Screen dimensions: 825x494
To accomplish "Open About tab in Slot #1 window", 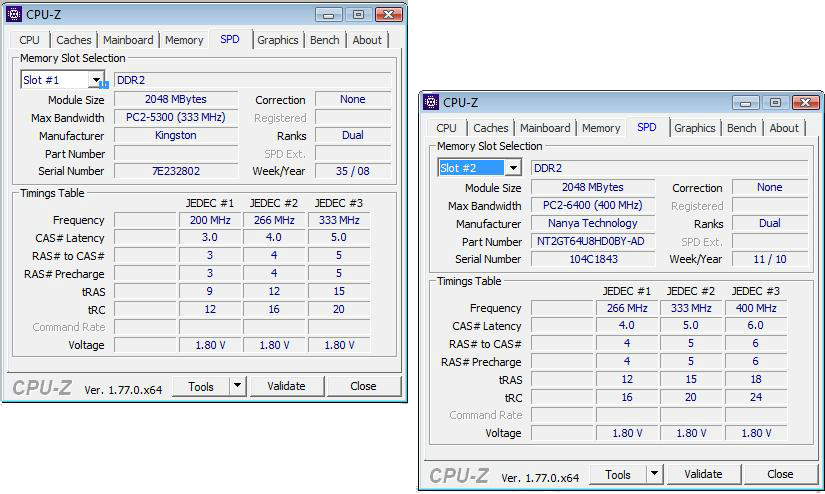I will click(x=367, y=40).
